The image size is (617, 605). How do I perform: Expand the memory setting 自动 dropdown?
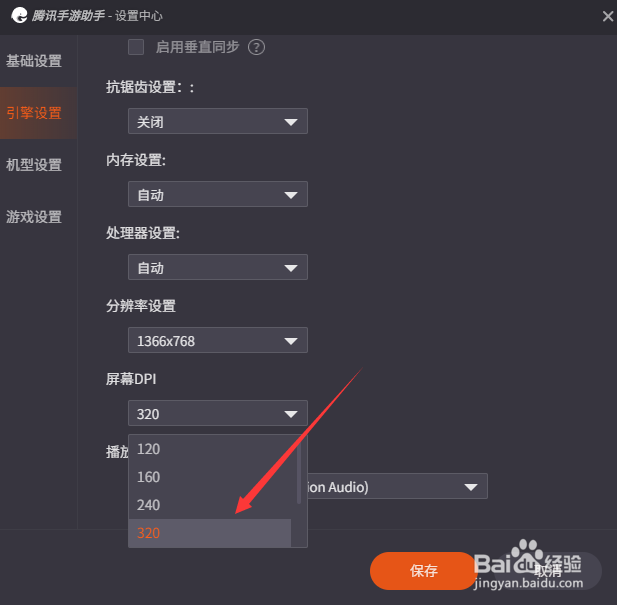(x=218, y=194)
